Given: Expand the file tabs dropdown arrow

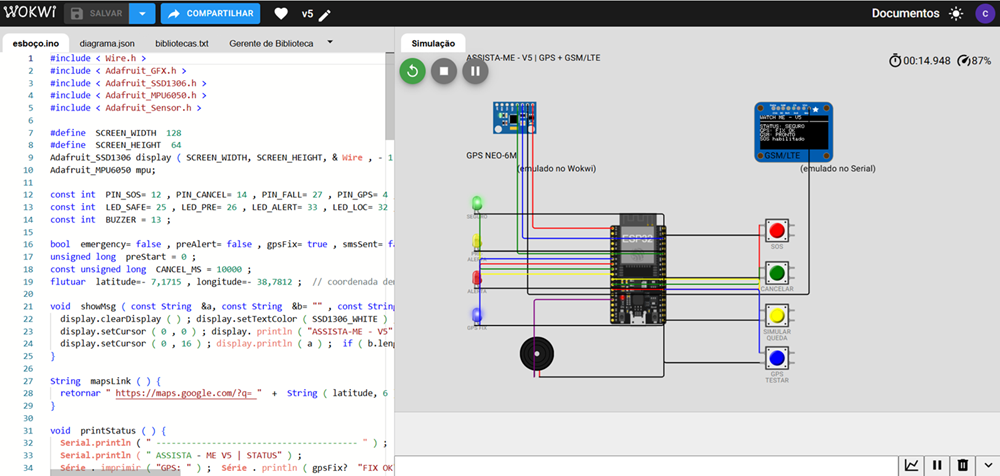Looking at the screenshot, I should [x=330, y=42].
